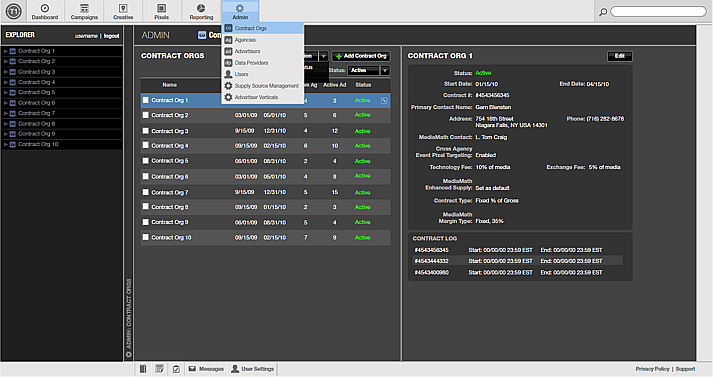
Task: Check the Contract Org 5 checkbox
Action: (146, 161)
